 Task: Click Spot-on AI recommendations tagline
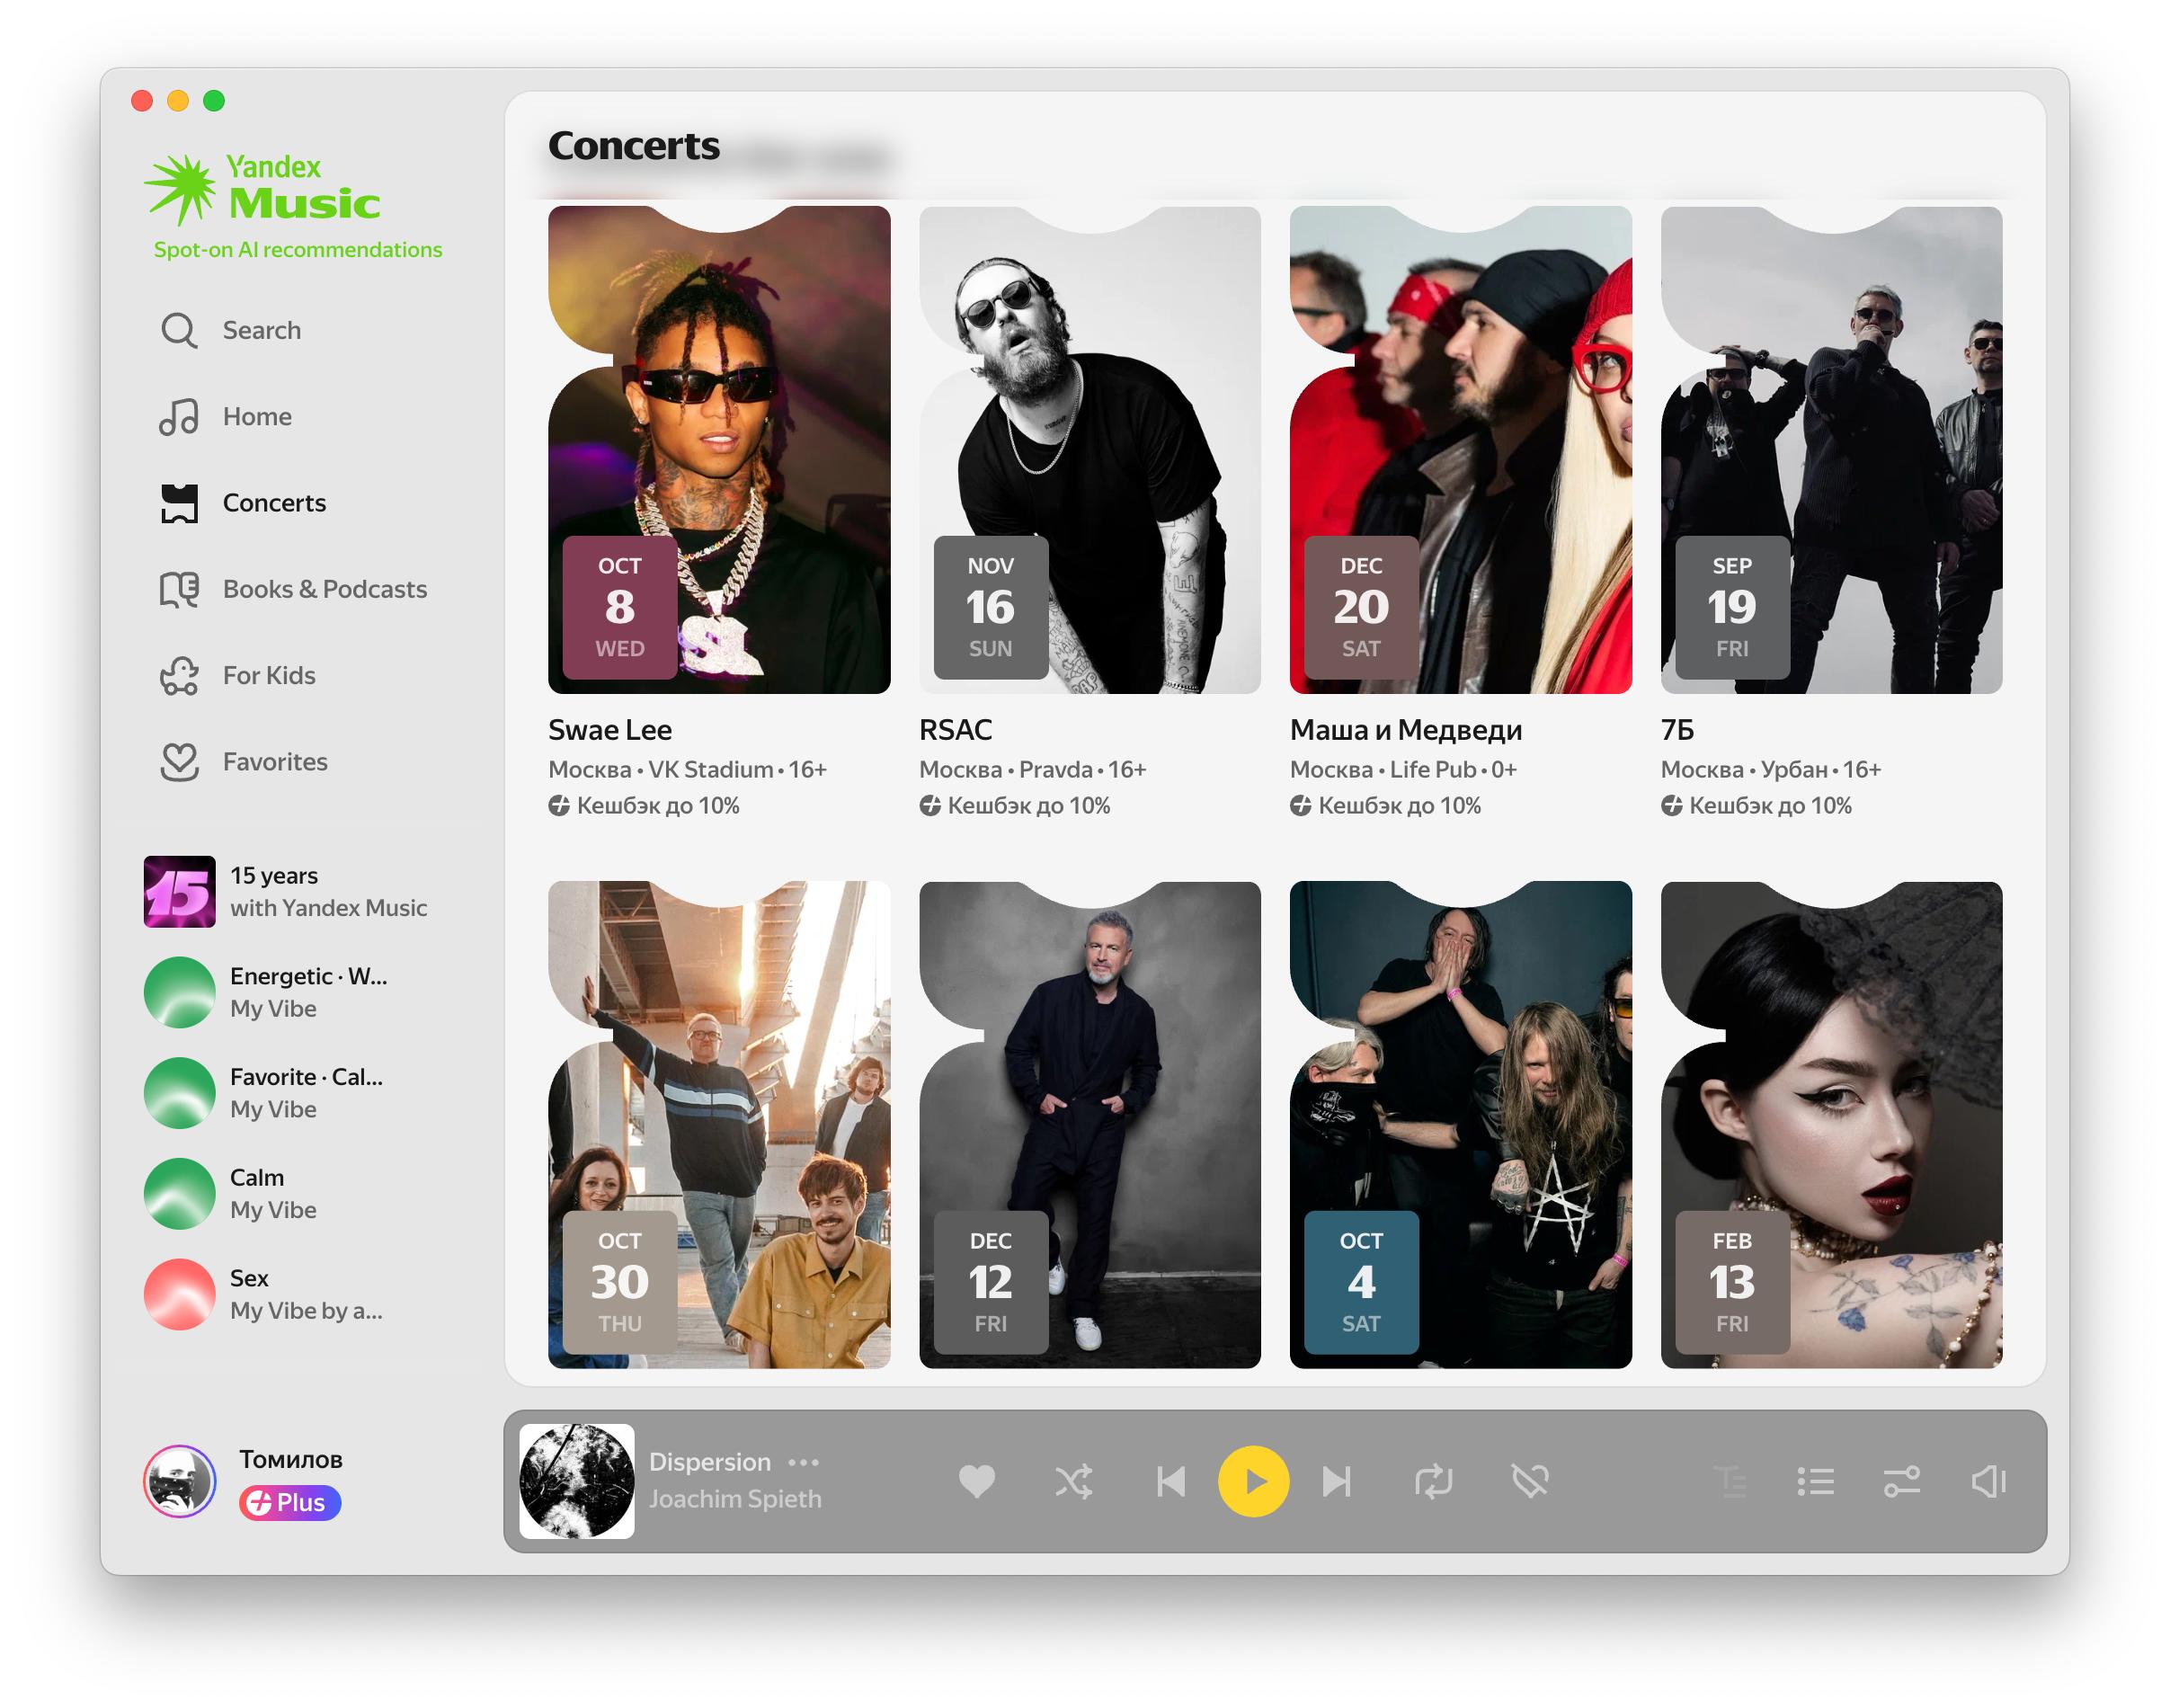(x=297, y=249)
